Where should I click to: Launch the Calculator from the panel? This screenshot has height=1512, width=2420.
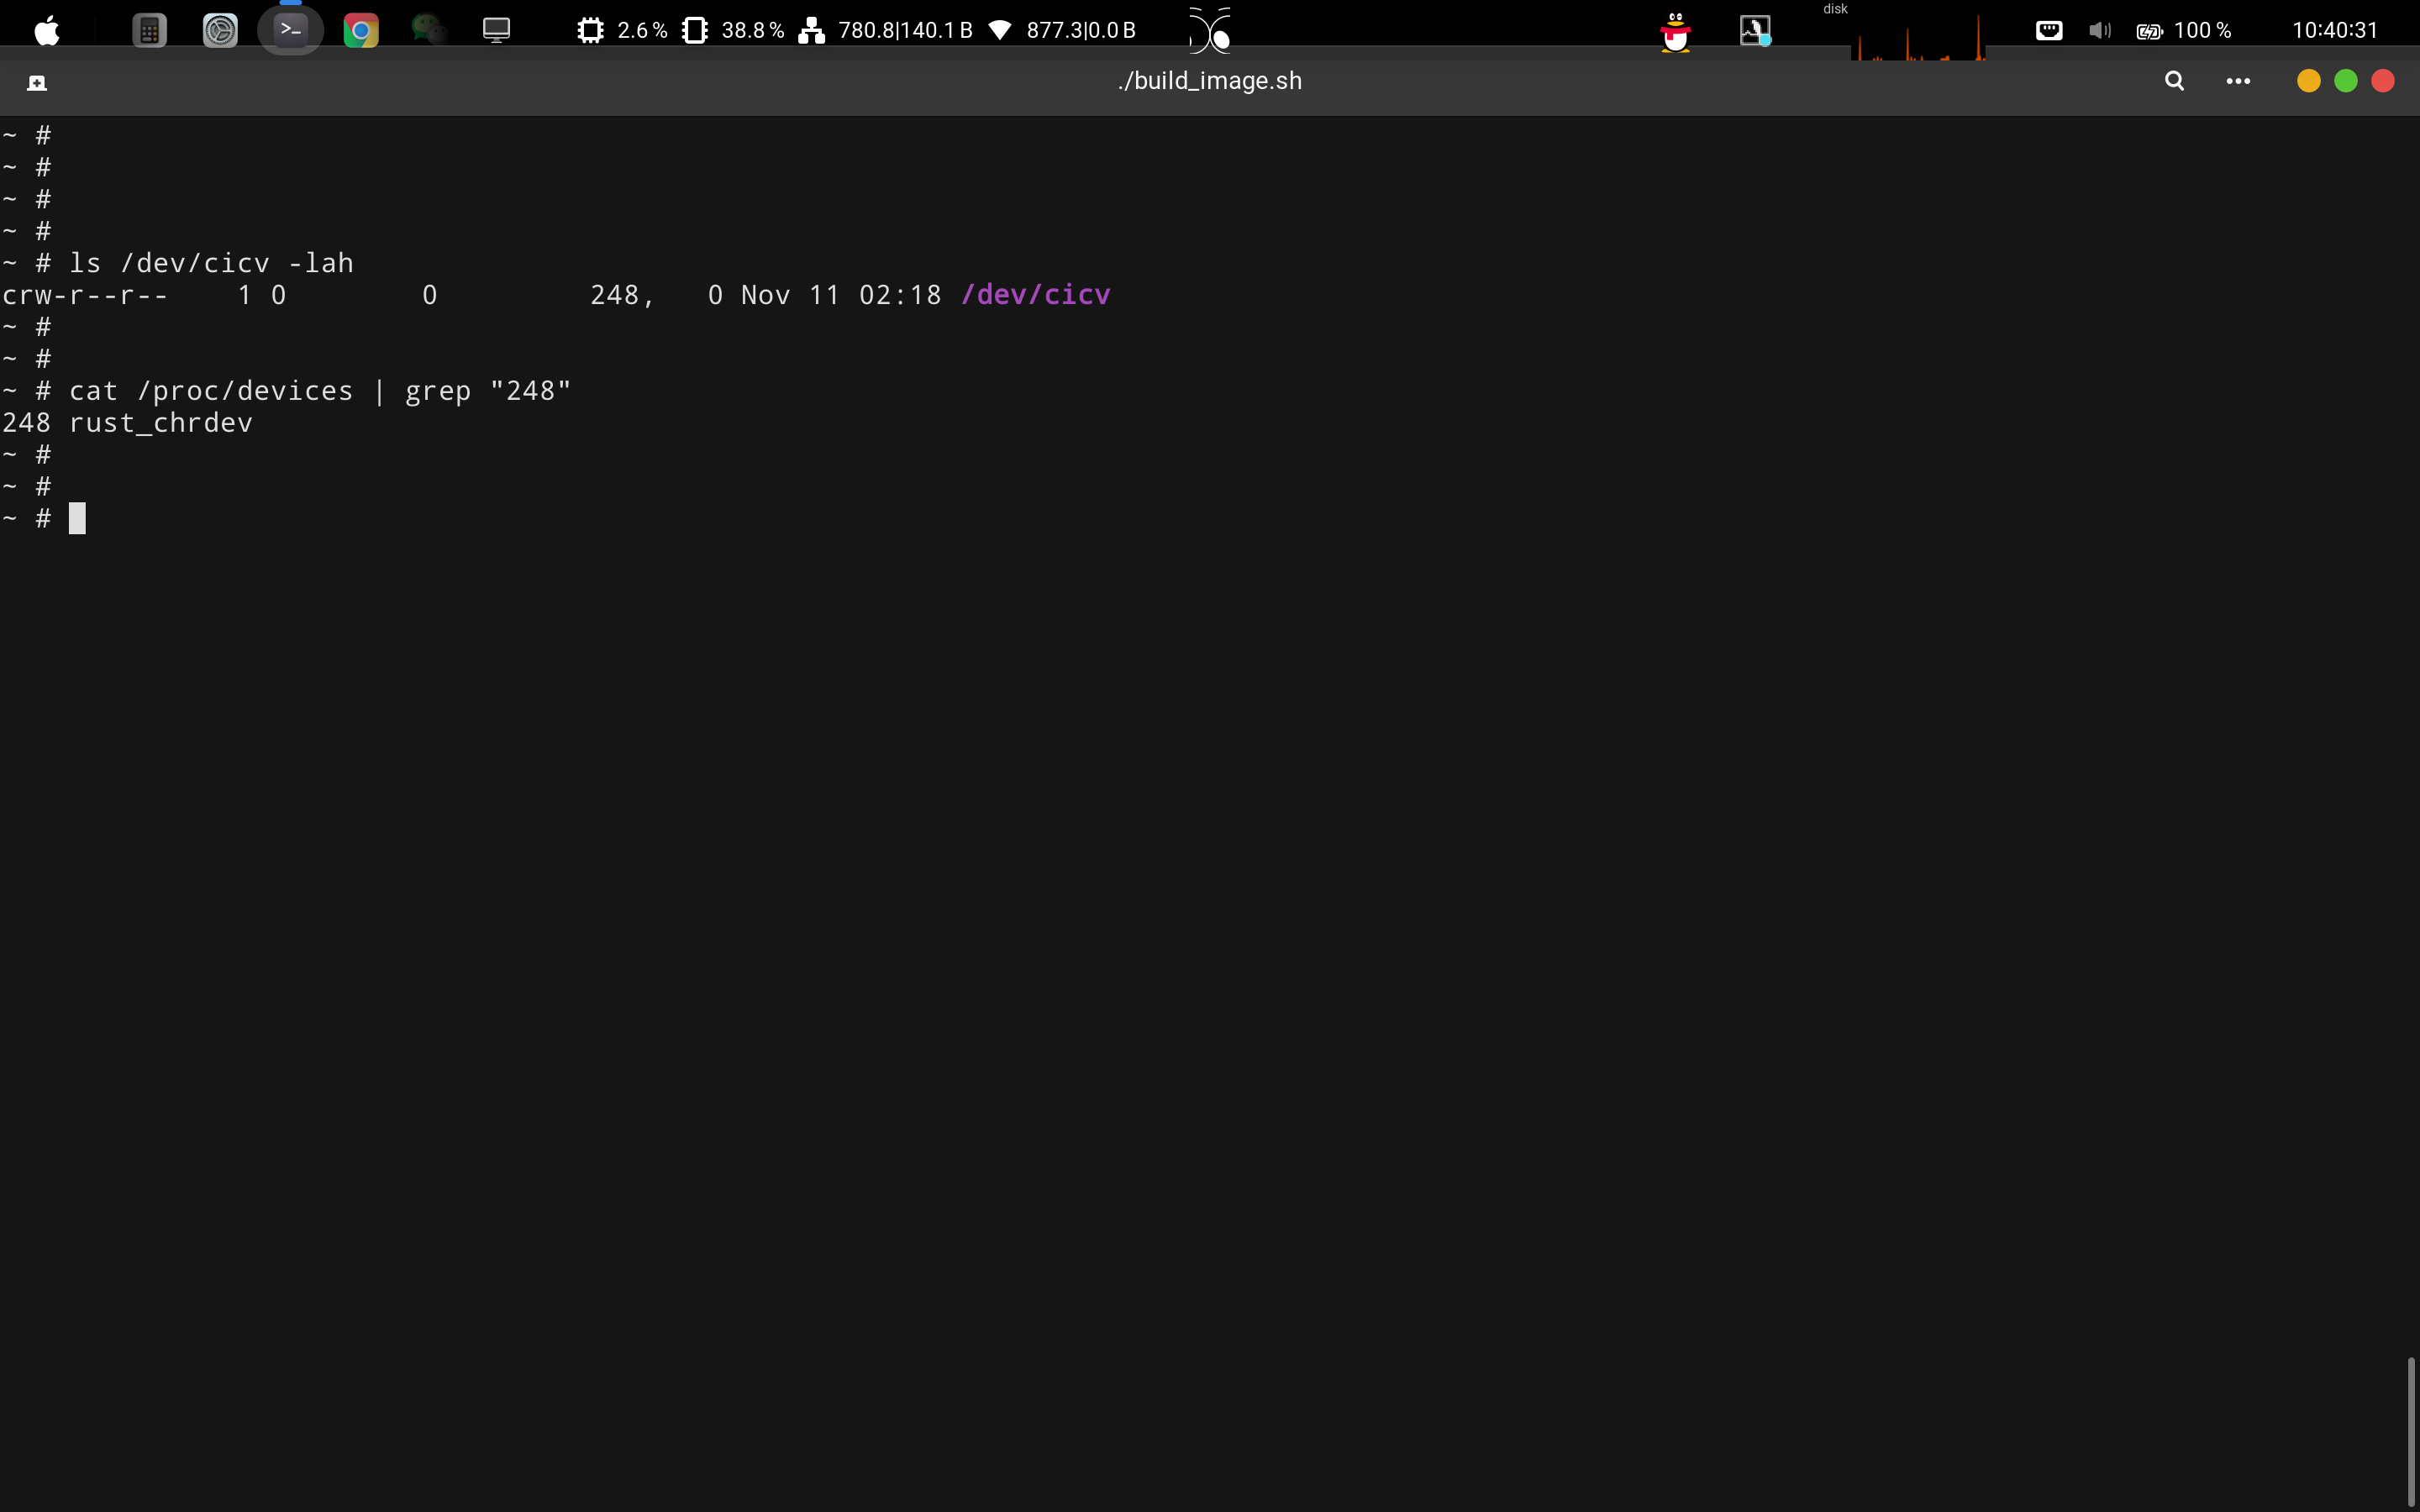pyautogui.click(x=149, y=30)
